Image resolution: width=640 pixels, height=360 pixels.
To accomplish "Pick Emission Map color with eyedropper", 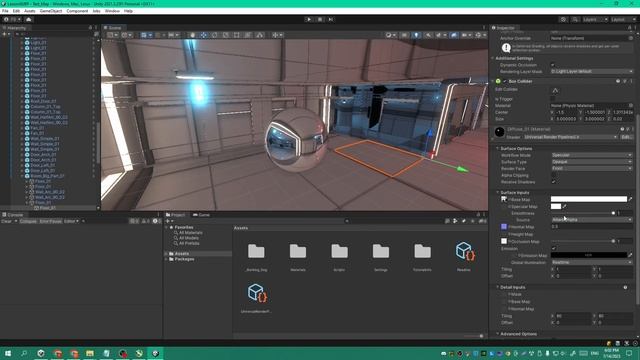I will 631,255.
